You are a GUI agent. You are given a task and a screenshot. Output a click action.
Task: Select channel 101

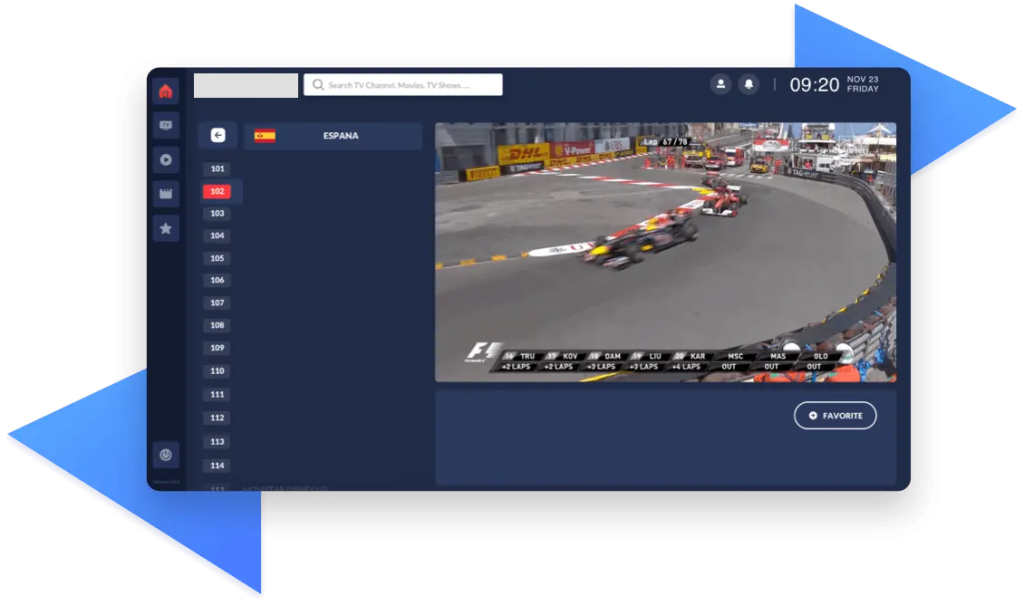tap(218, 169)
